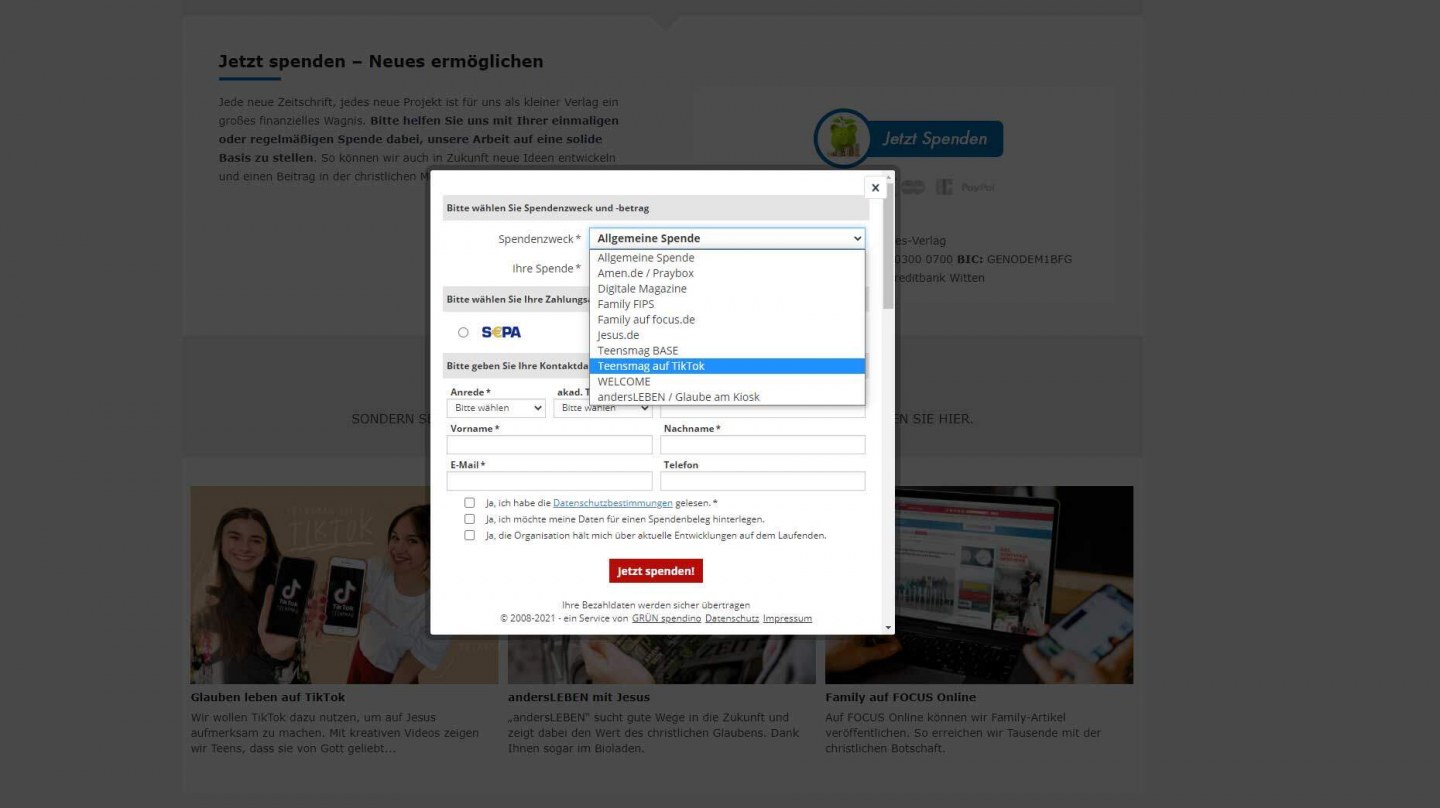Viewport: 1440px width, 808px height.
Task: Select the SEPA payment radio button
Action: pyautogui.click(x=463, y=332)
